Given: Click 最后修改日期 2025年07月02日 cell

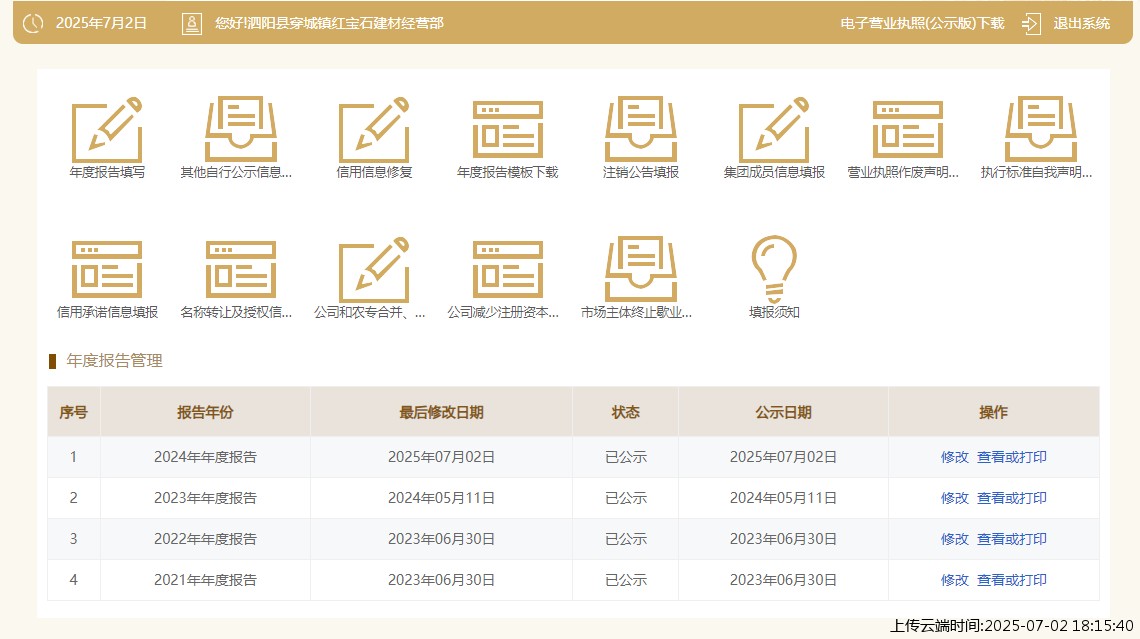Looking at the screenshot, I should 441,457.
